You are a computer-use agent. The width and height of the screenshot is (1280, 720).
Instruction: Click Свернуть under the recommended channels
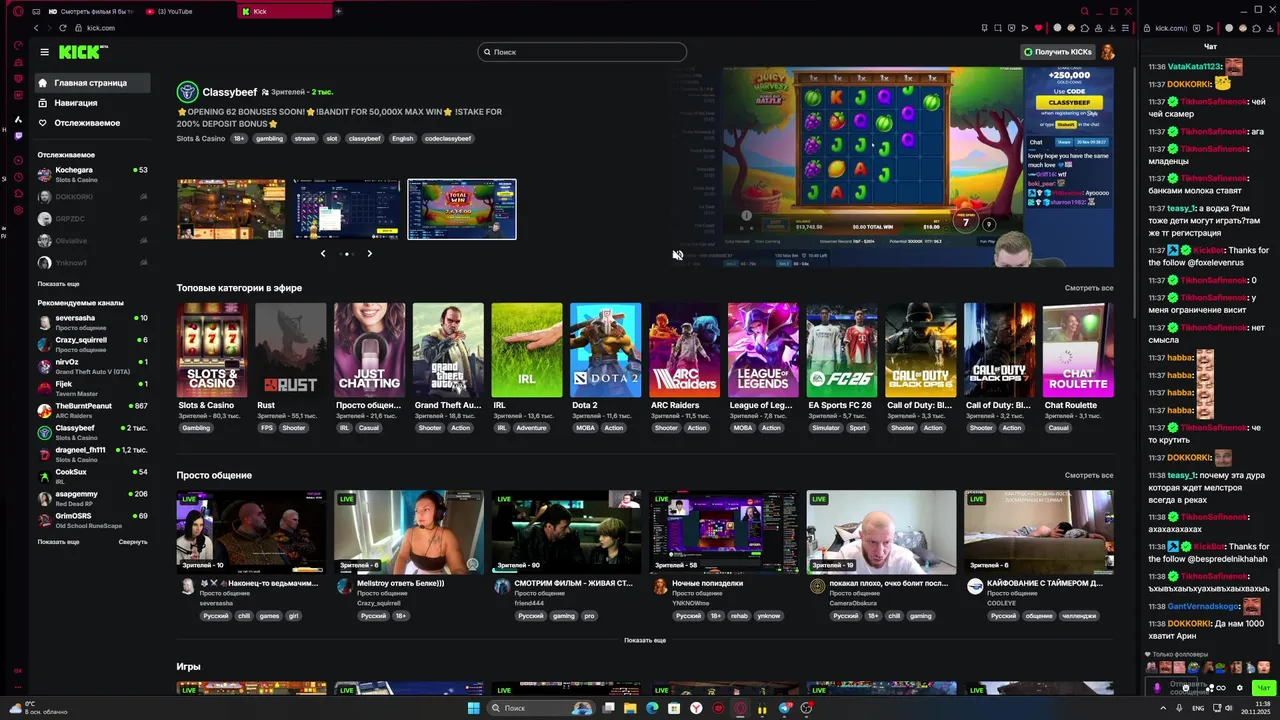point(133,542)
